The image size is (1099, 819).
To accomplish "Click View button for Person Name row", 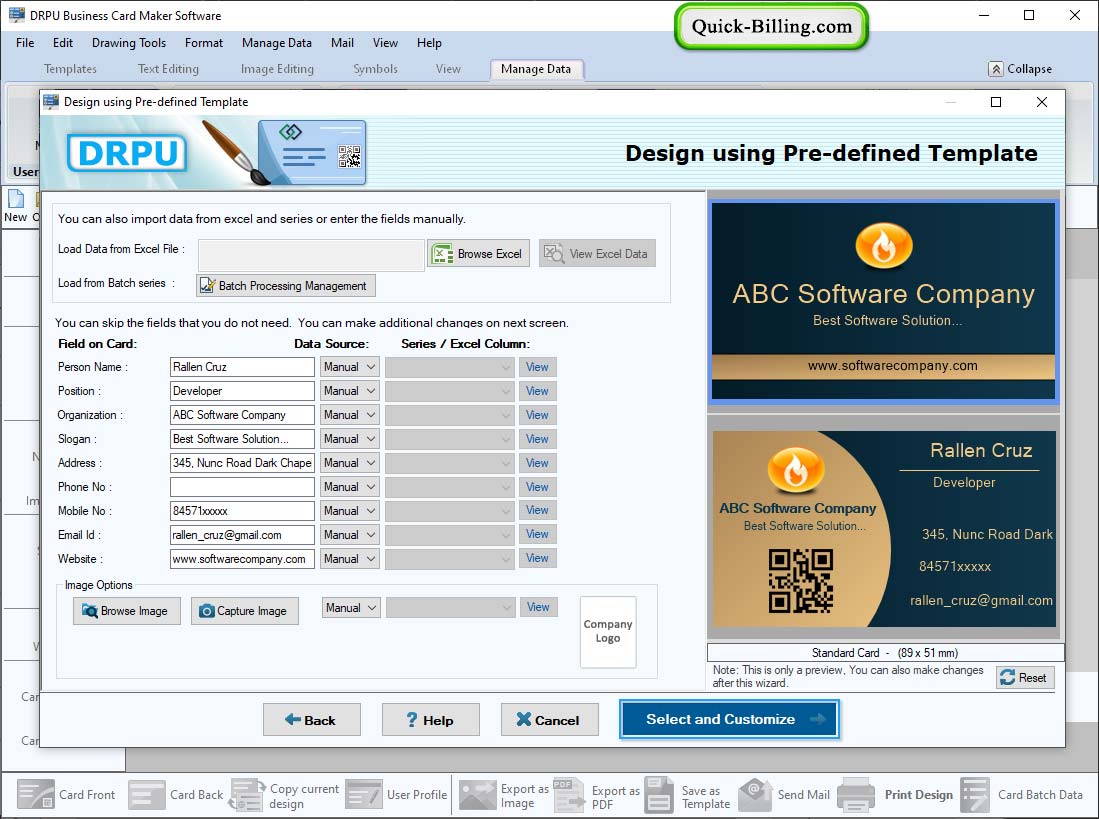I will tap(538, 367).
